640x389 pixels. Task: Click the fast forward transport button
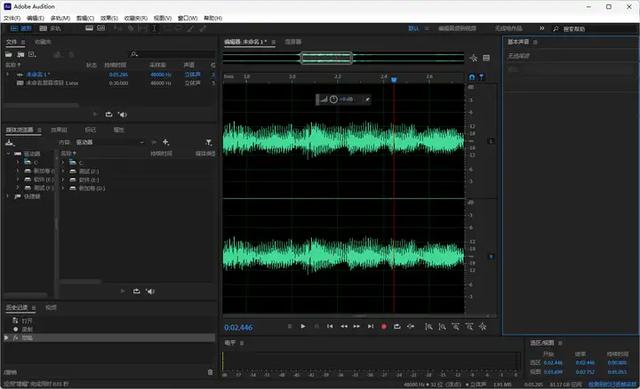pyautogui.click(x=357, y=326)
